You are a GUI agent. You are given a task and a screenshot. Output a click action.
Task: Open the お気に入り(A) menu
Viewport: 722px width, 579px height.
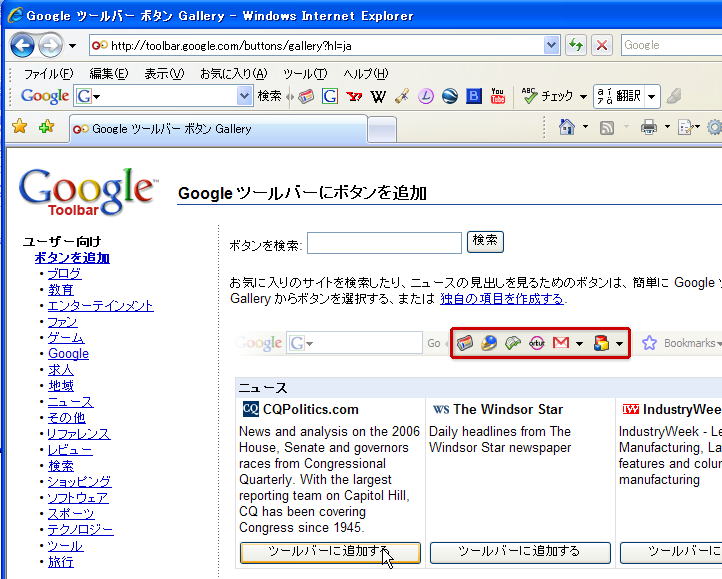tap(233, 74)
